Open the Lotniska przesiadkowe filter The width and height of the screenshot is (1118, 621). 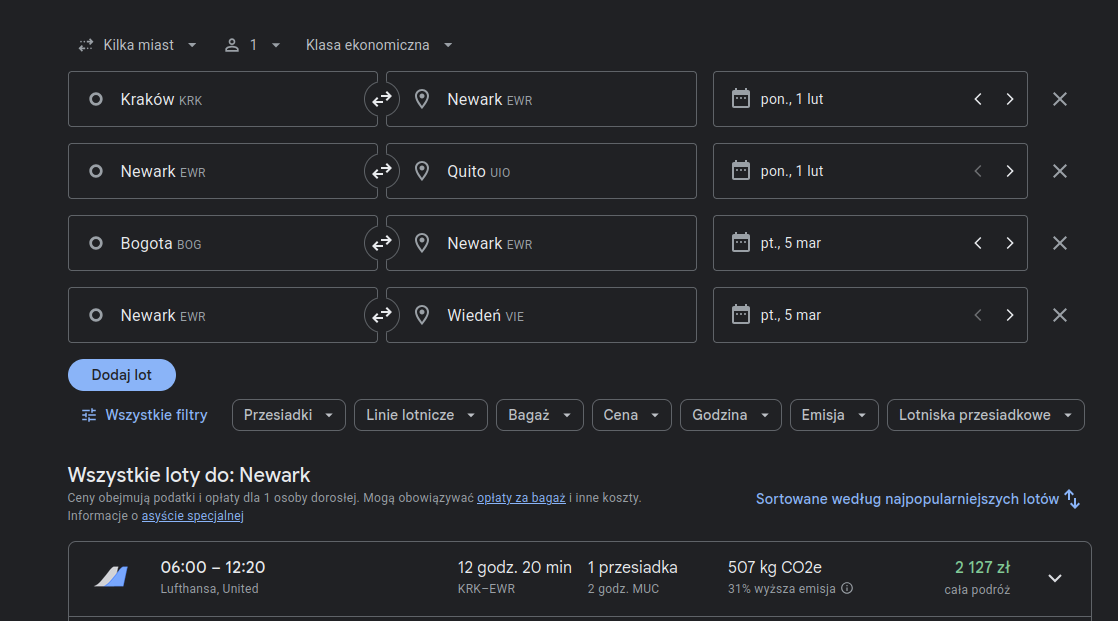(985, 415)
